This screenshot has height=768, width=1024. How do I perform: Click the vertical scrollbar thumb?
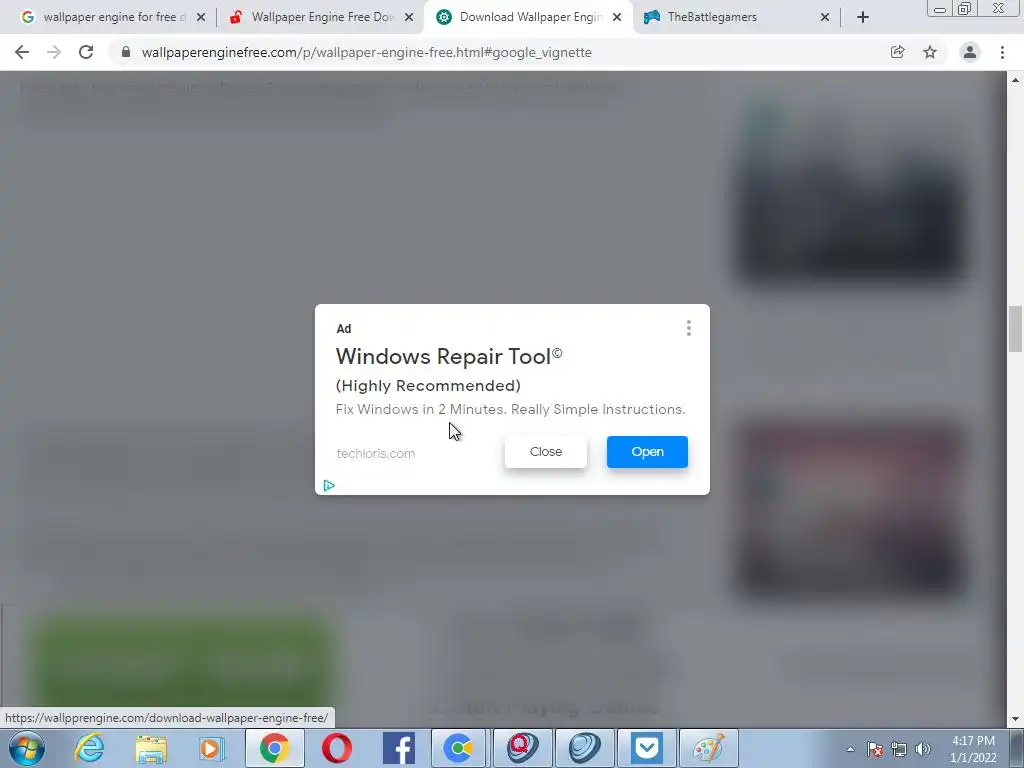pyautogui.click(x=1015, y=328)
